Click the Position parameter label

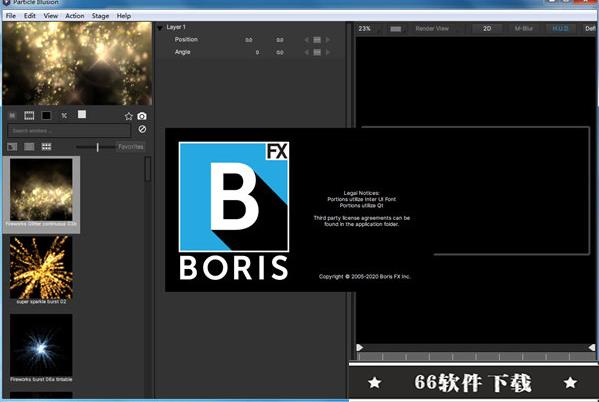pos(186,39)
